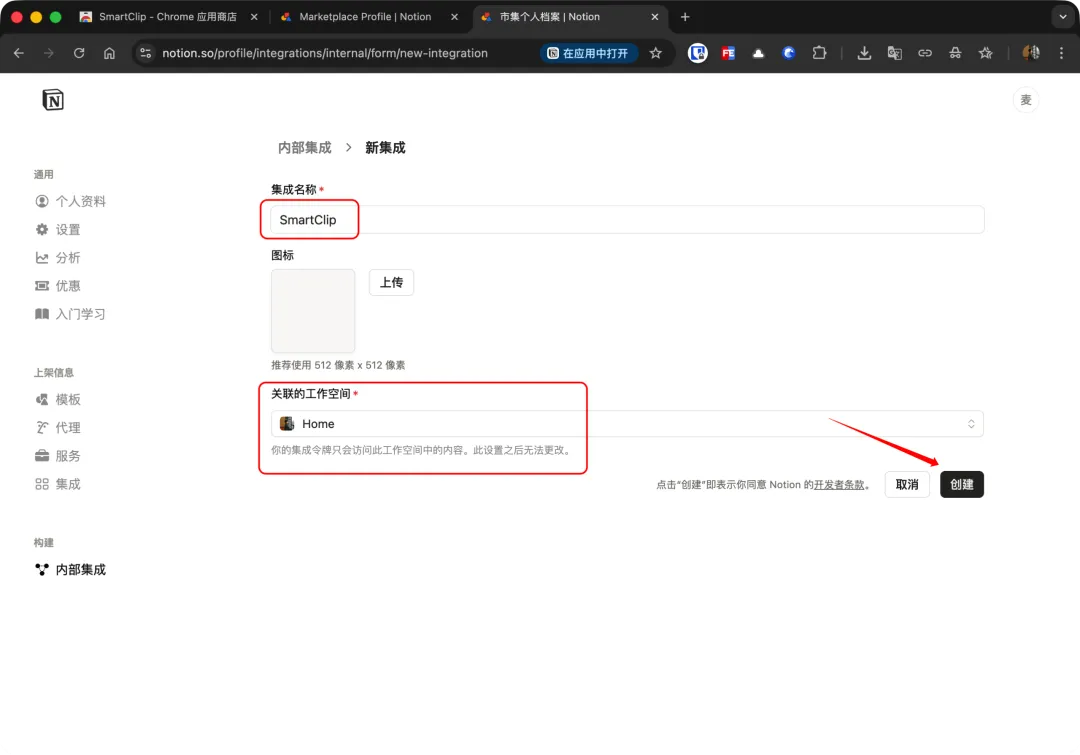Viewport: 1080px width, 755px height.
Task: Open 入门学习 sidebar item
Action: click(x=70, y=314)
